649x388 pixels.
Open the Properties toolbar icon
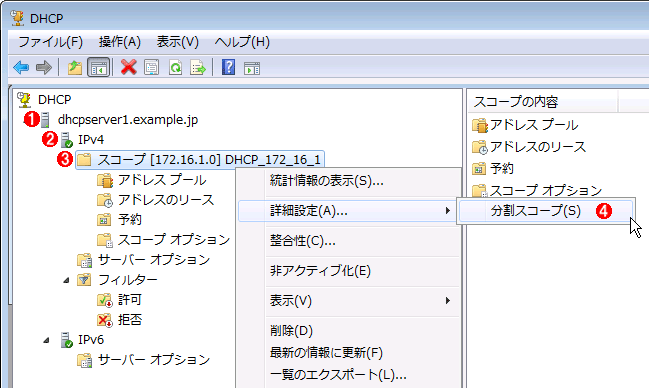pos(151,67)
